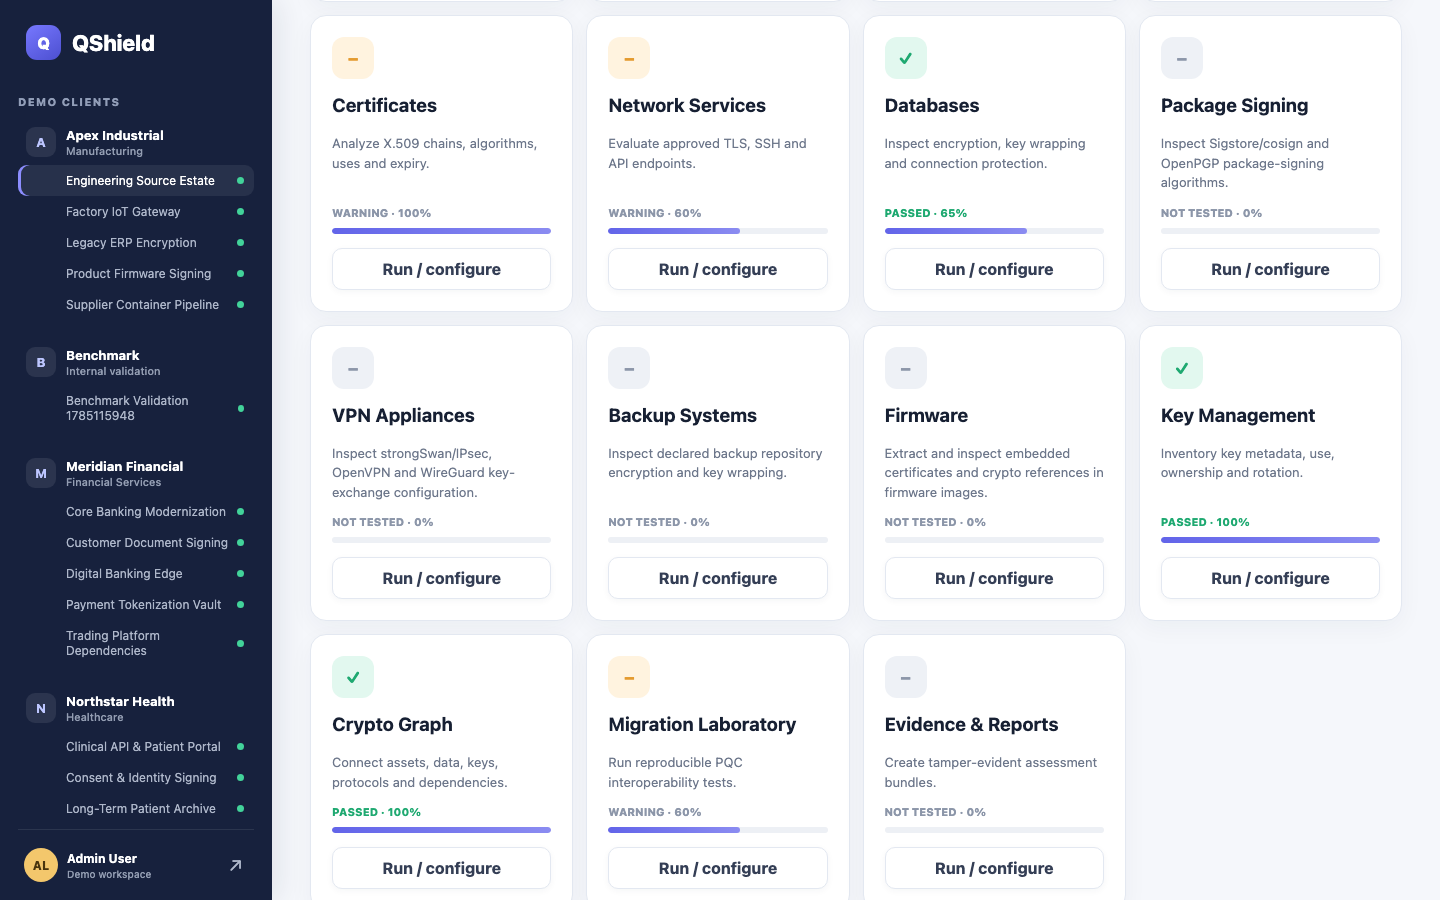Click the green dot beside Core Banking Modernization
This screenshot has width=1440, height=900.
click(x=240, y=512)
